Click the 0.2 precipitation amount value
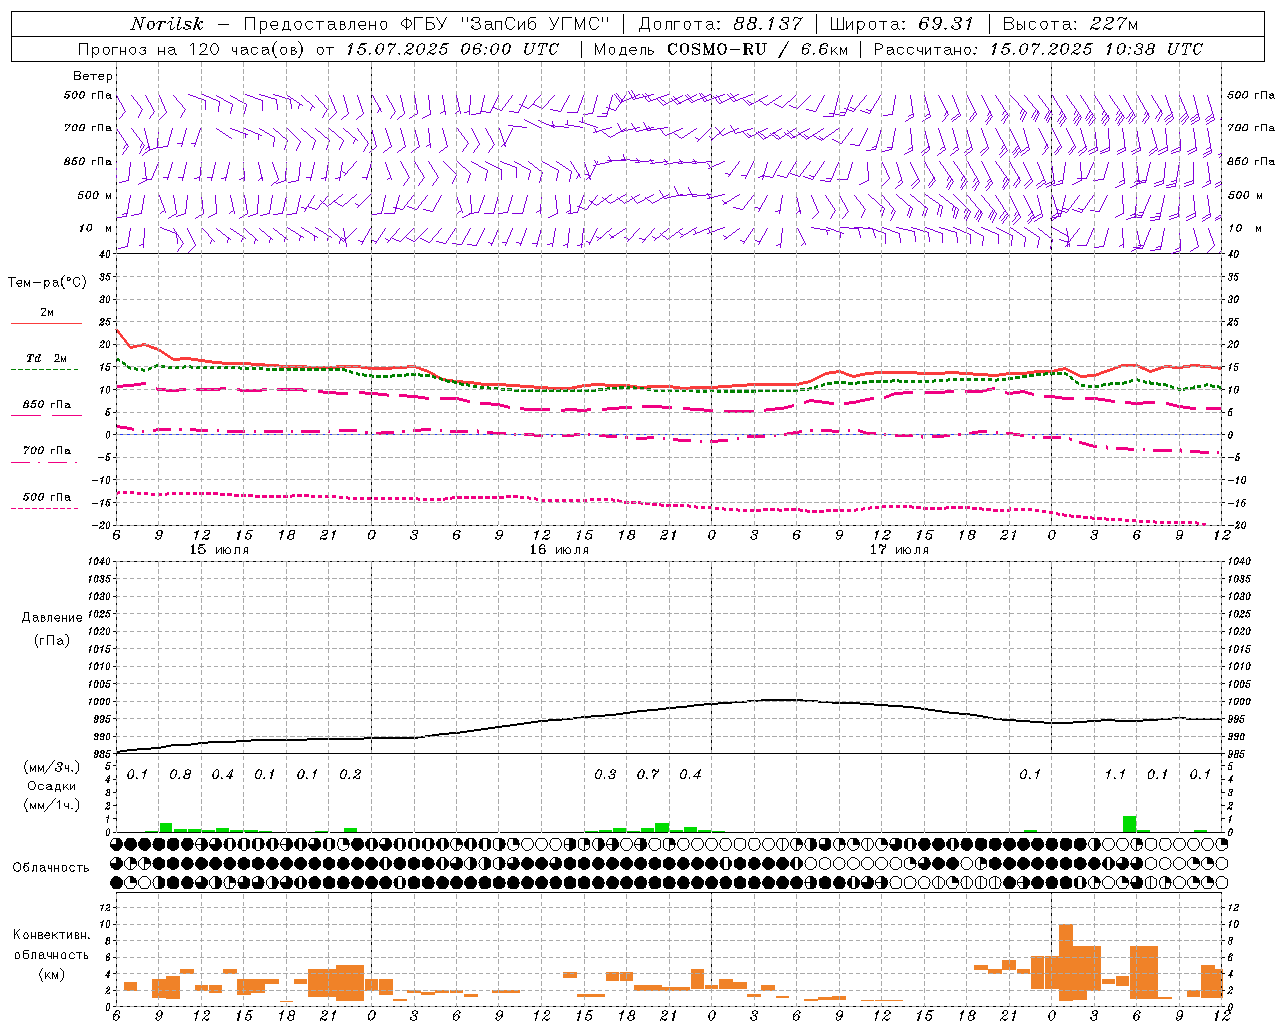 tap(350, 774)
